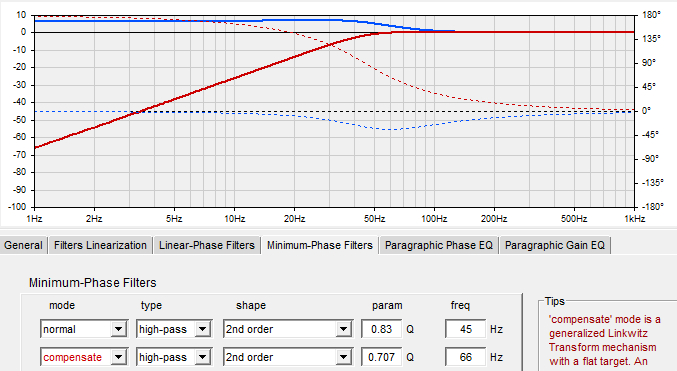This screenshot has height=371, width=677.
Task: Click the 180° label on the phase axis
Action: tap(651, 15)
